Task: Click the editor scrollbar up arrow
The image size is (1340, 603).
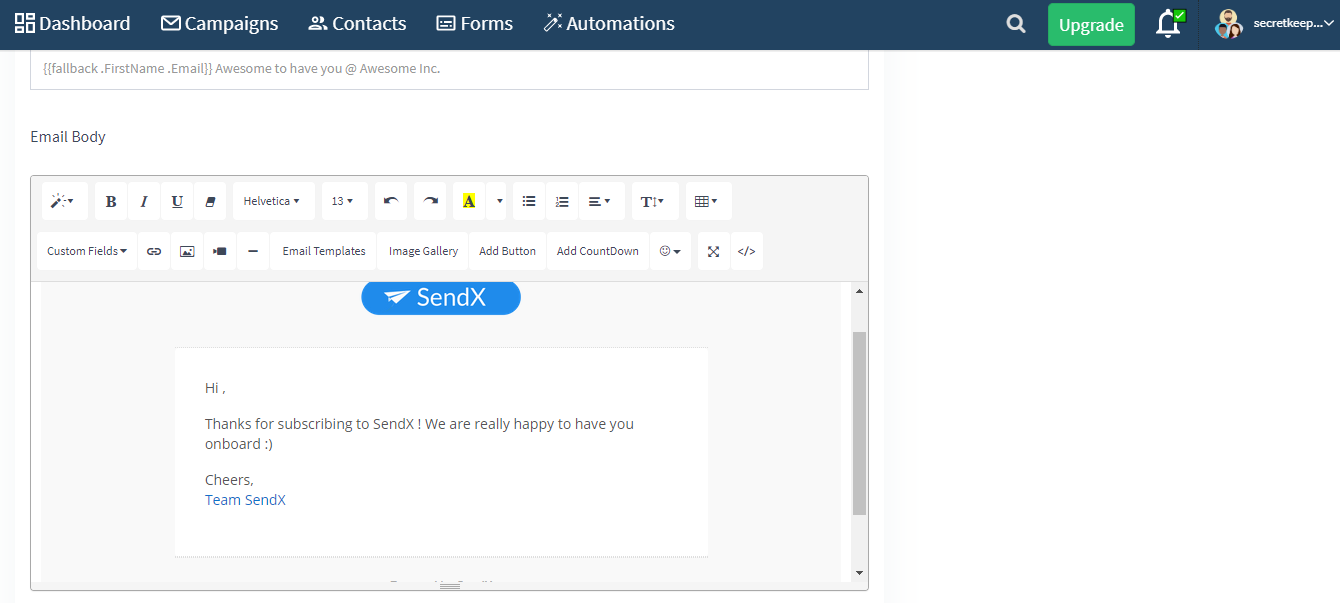Action: pyautogui.click(x=859, y=291)
